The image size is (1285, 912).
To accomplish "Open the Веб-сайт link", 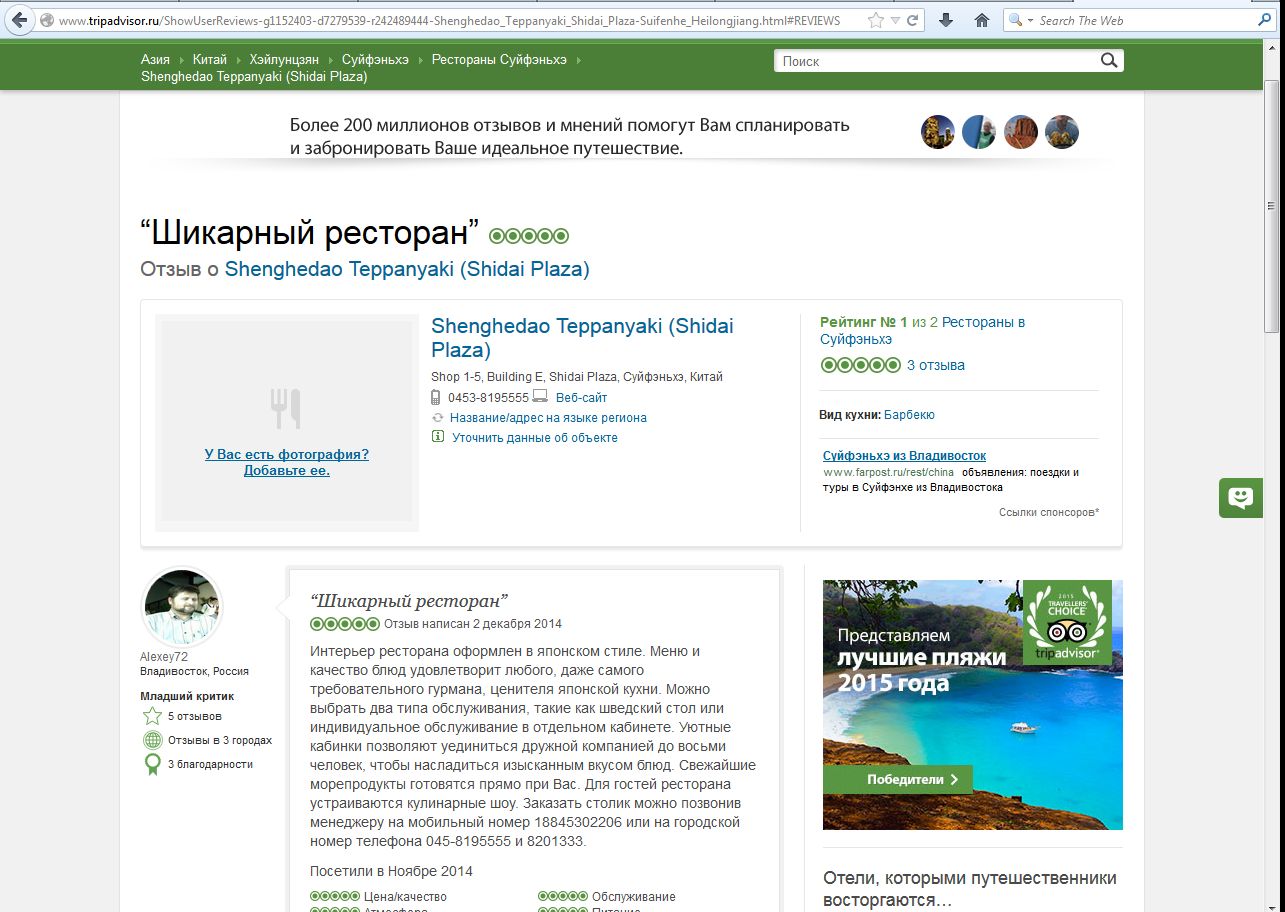I will tap(581, 397).
